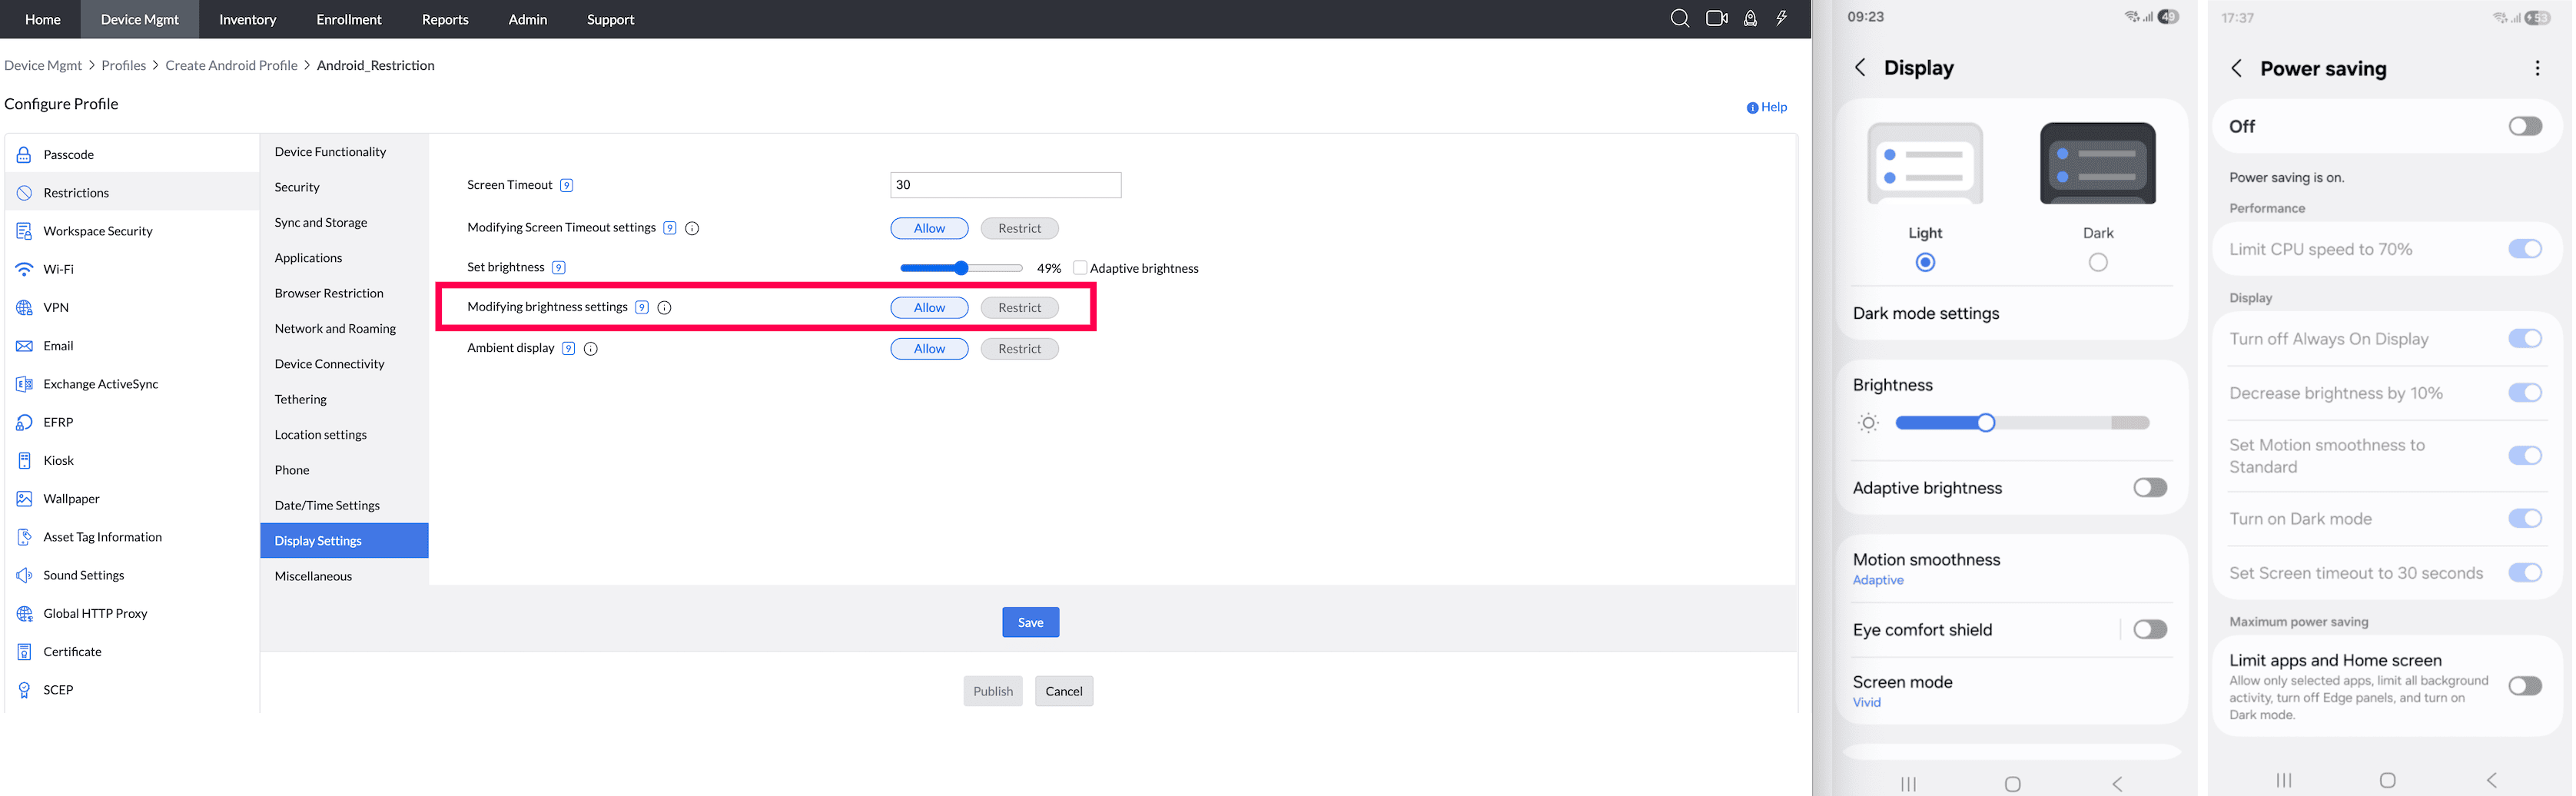Select the Wi-Fi sidebar icon
This screenshot has width=2576, height=796.
tap(23, 268)
